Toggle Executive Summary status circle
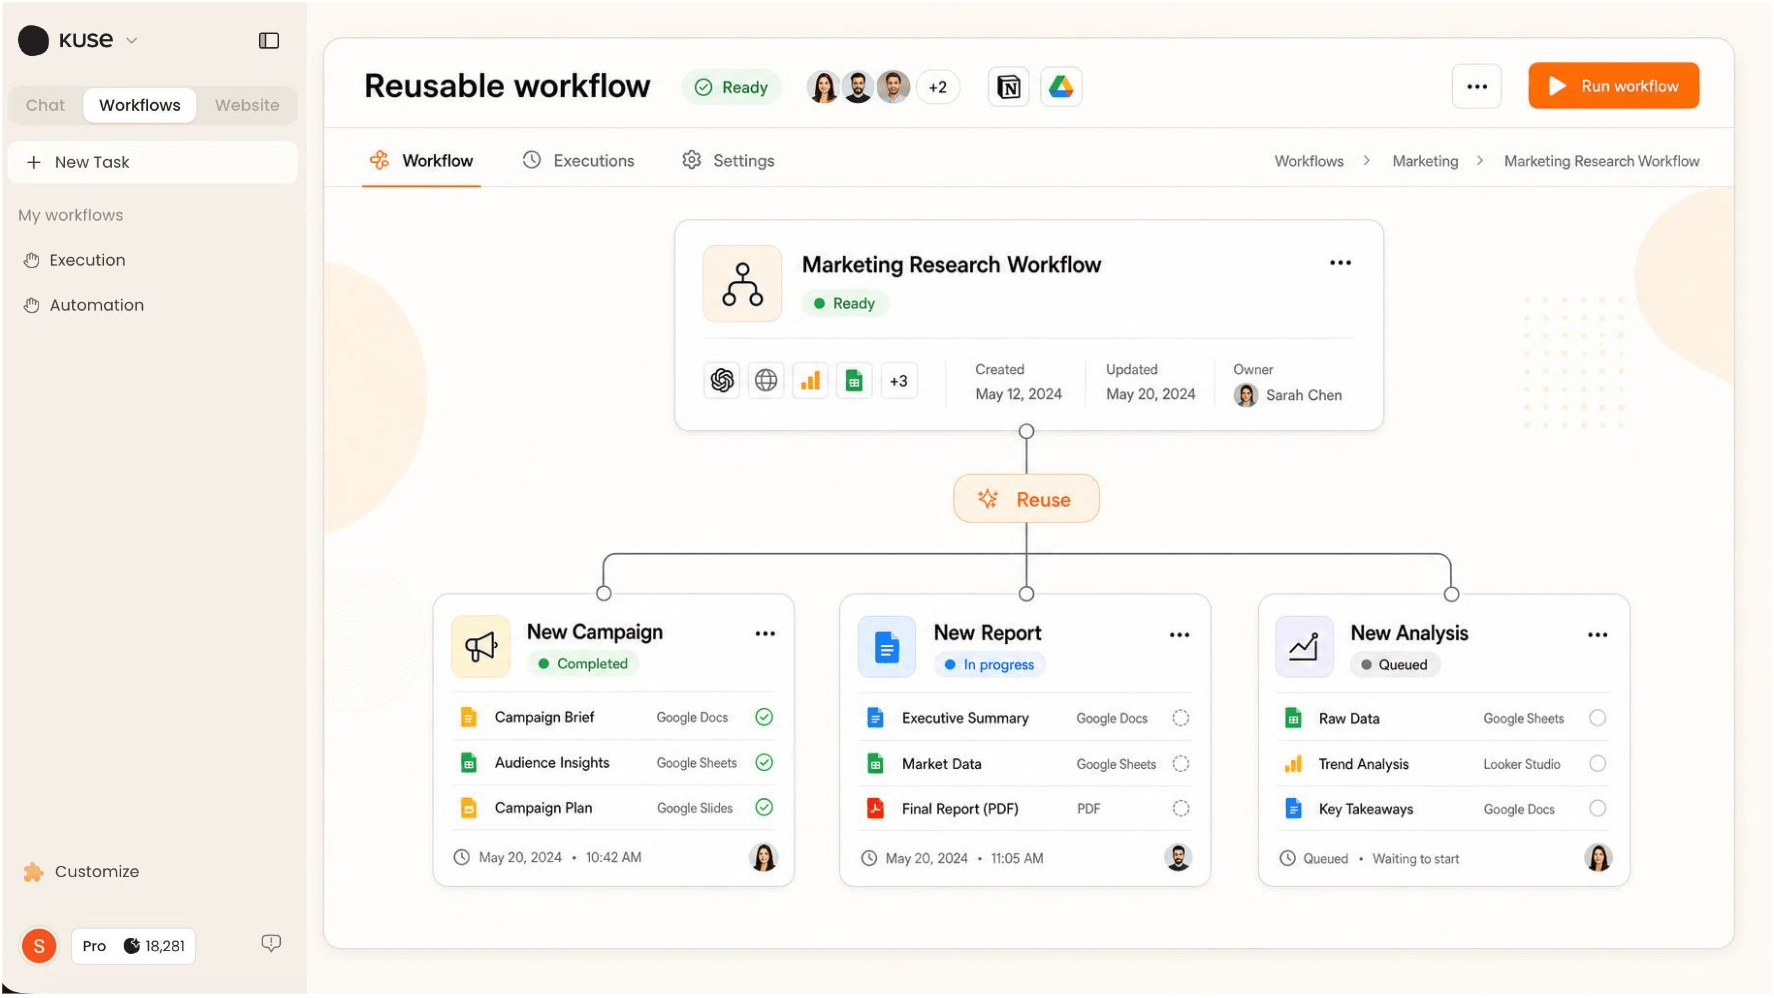Viewport: 1774px width, 998px height. coord(1181,718)
